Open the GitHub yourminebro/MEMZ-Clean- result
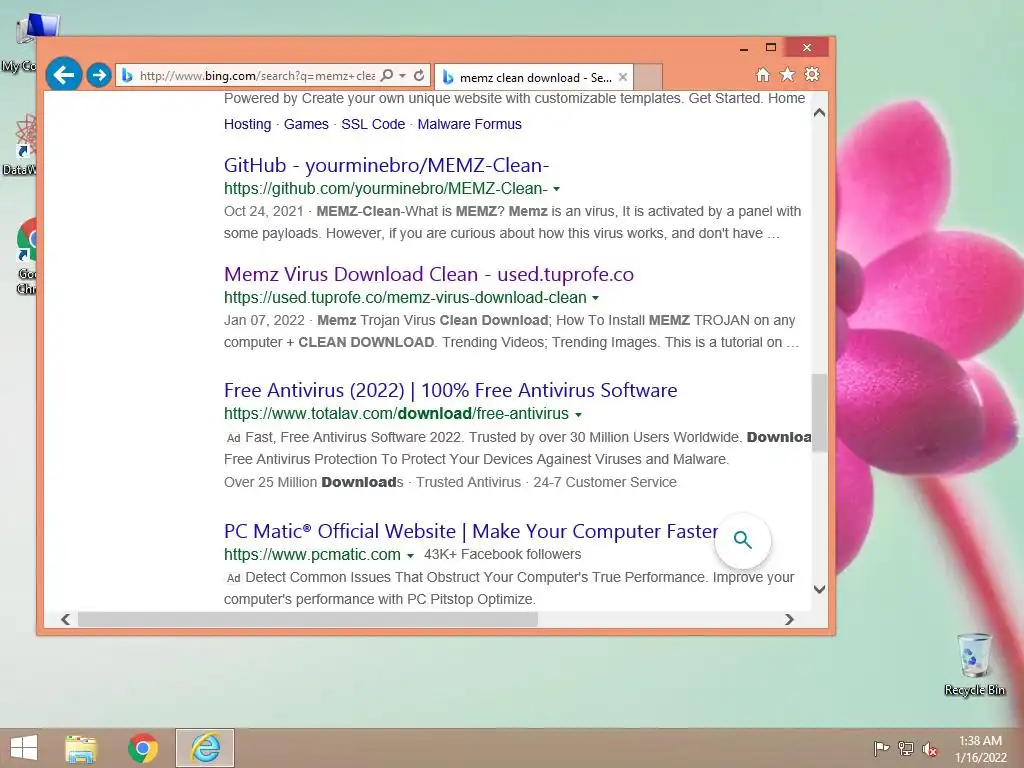1024x768 pixels. coord(387,165)
